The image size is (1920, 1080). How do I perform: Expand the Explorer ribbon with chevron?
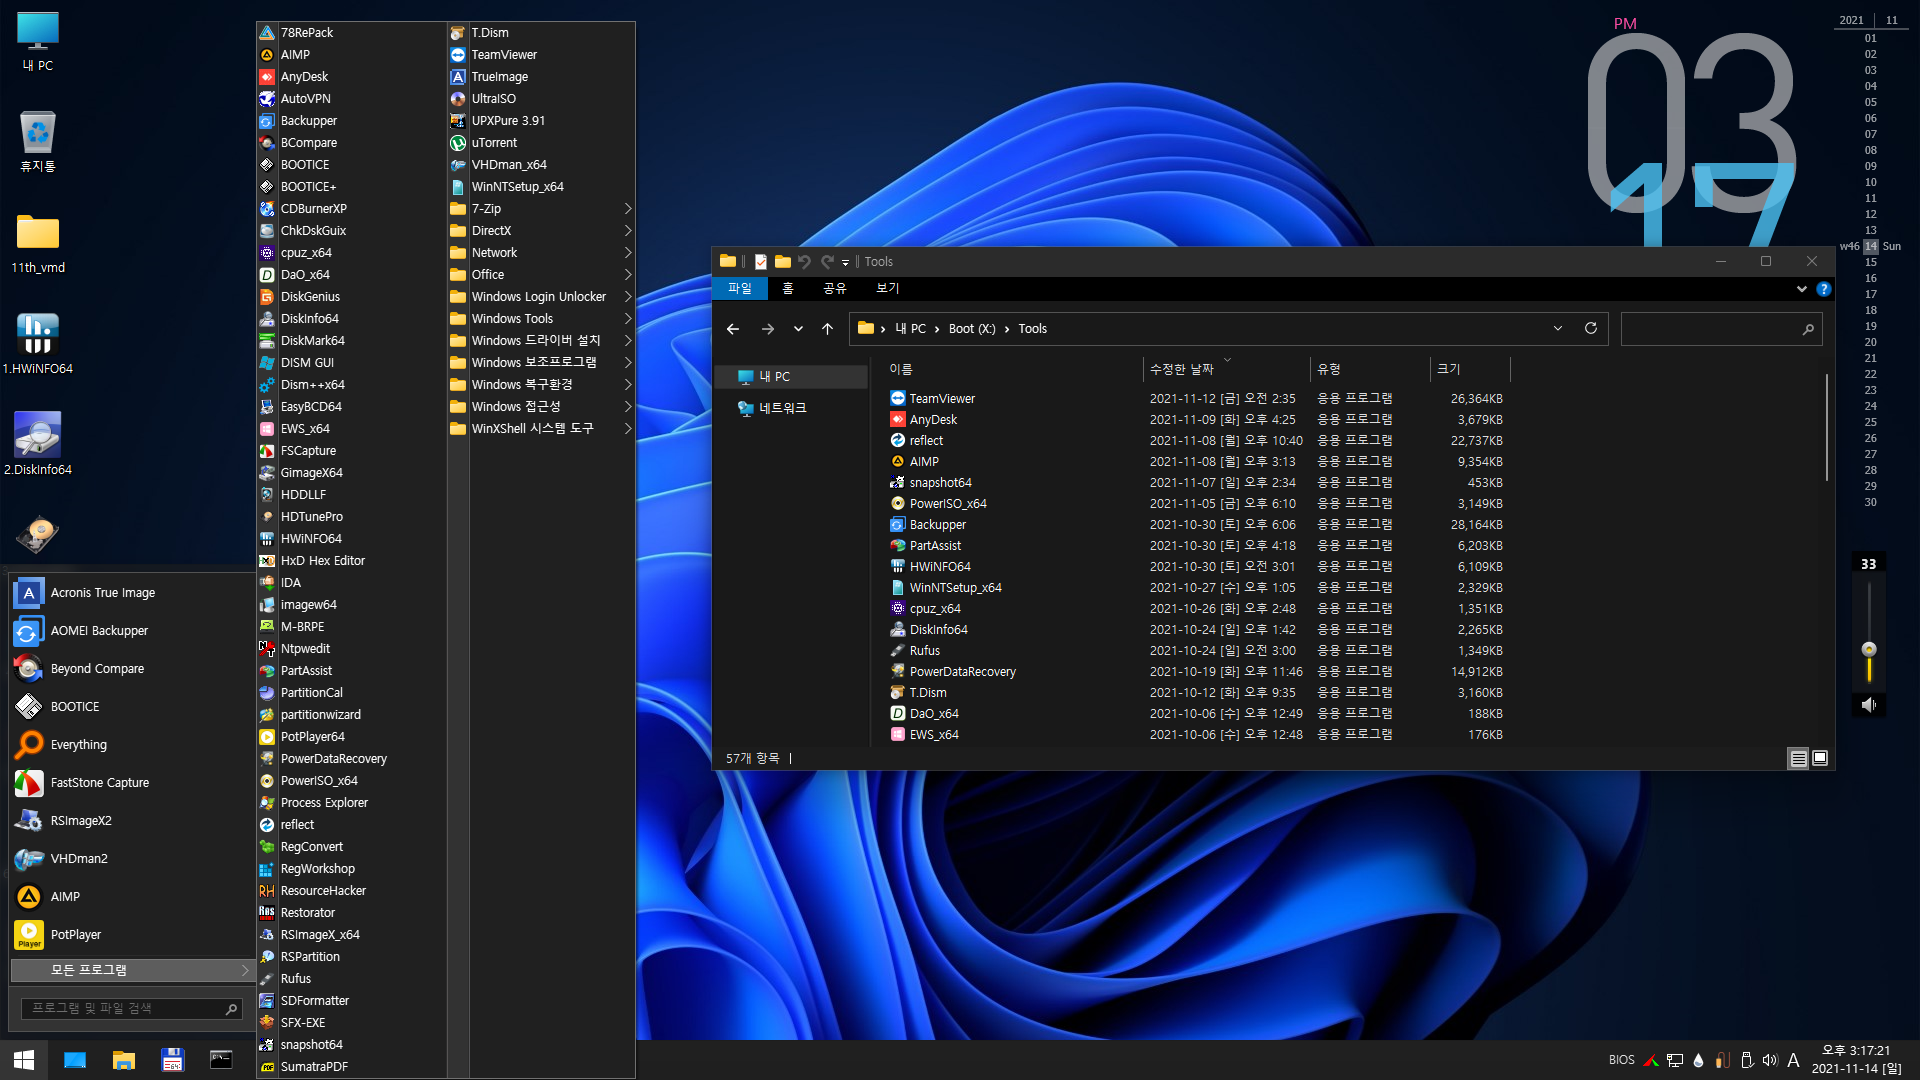1801,289
